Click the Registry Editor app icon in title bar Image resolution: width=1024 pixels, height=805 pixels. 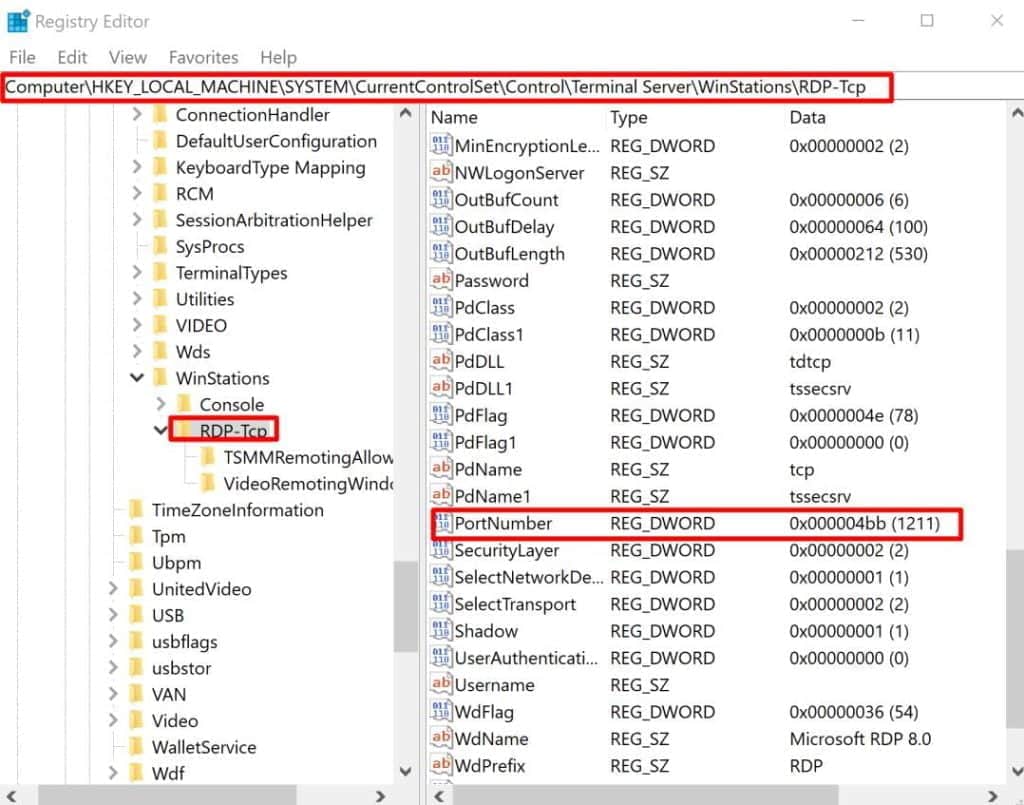tap(18, 20)
